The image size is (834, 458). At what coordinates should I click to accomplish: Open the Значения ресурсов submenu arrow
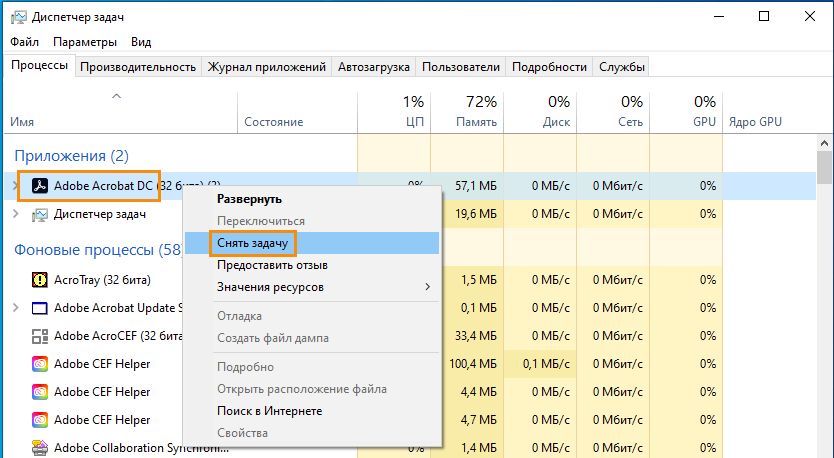(x=428, y=287)
